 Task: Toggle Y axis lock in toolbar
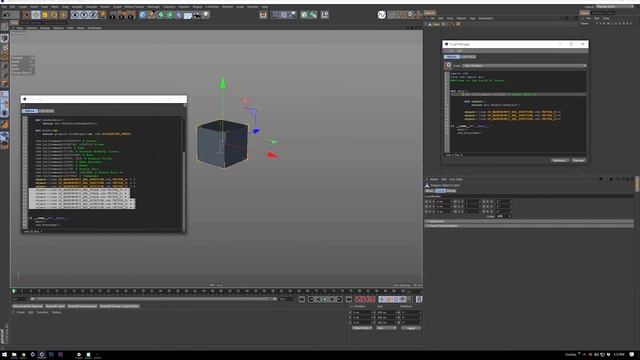pos(84,15)
